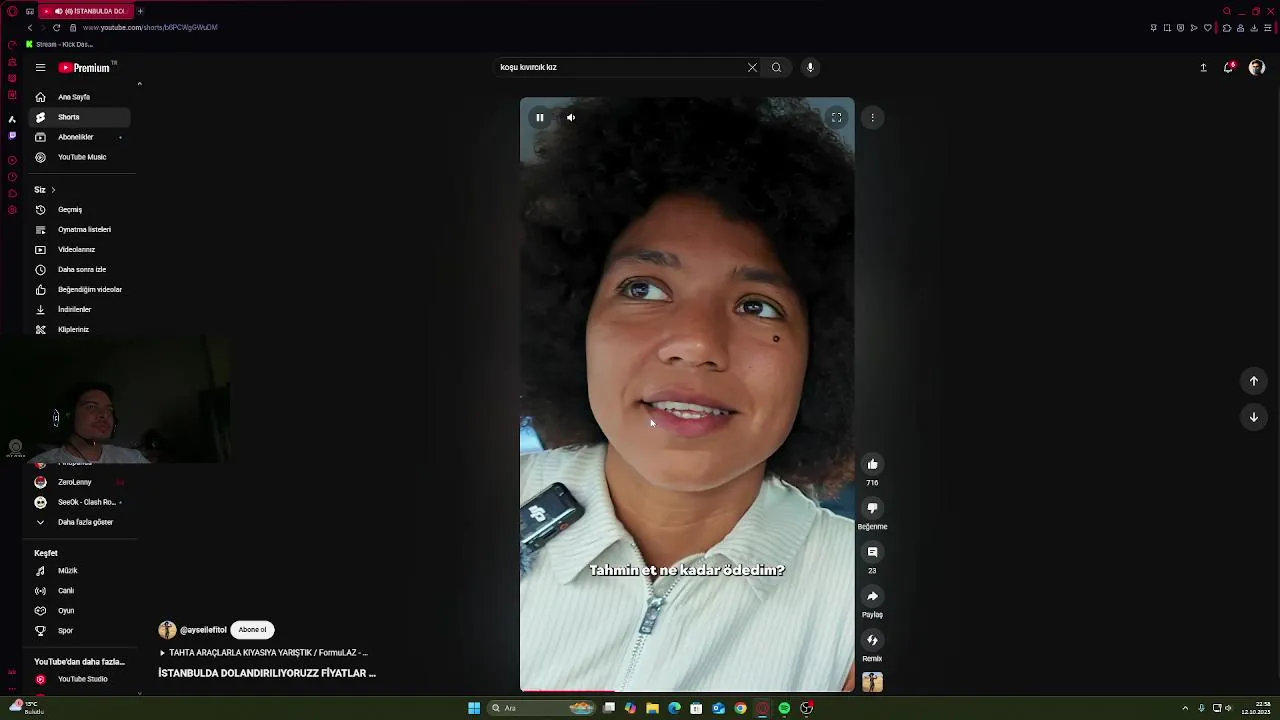The height and width of the screenshot is (720, 1280).
Task: Open Canlı live section
Action: pos(78,591)
